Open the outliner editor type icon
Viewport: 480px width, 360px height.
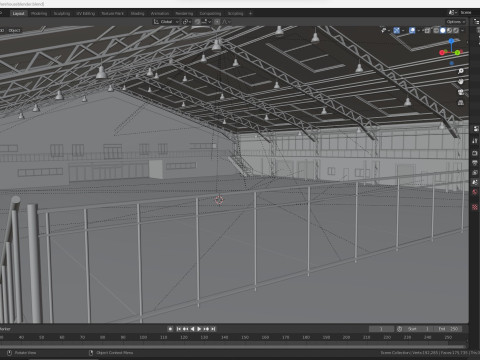coord(476,22)
